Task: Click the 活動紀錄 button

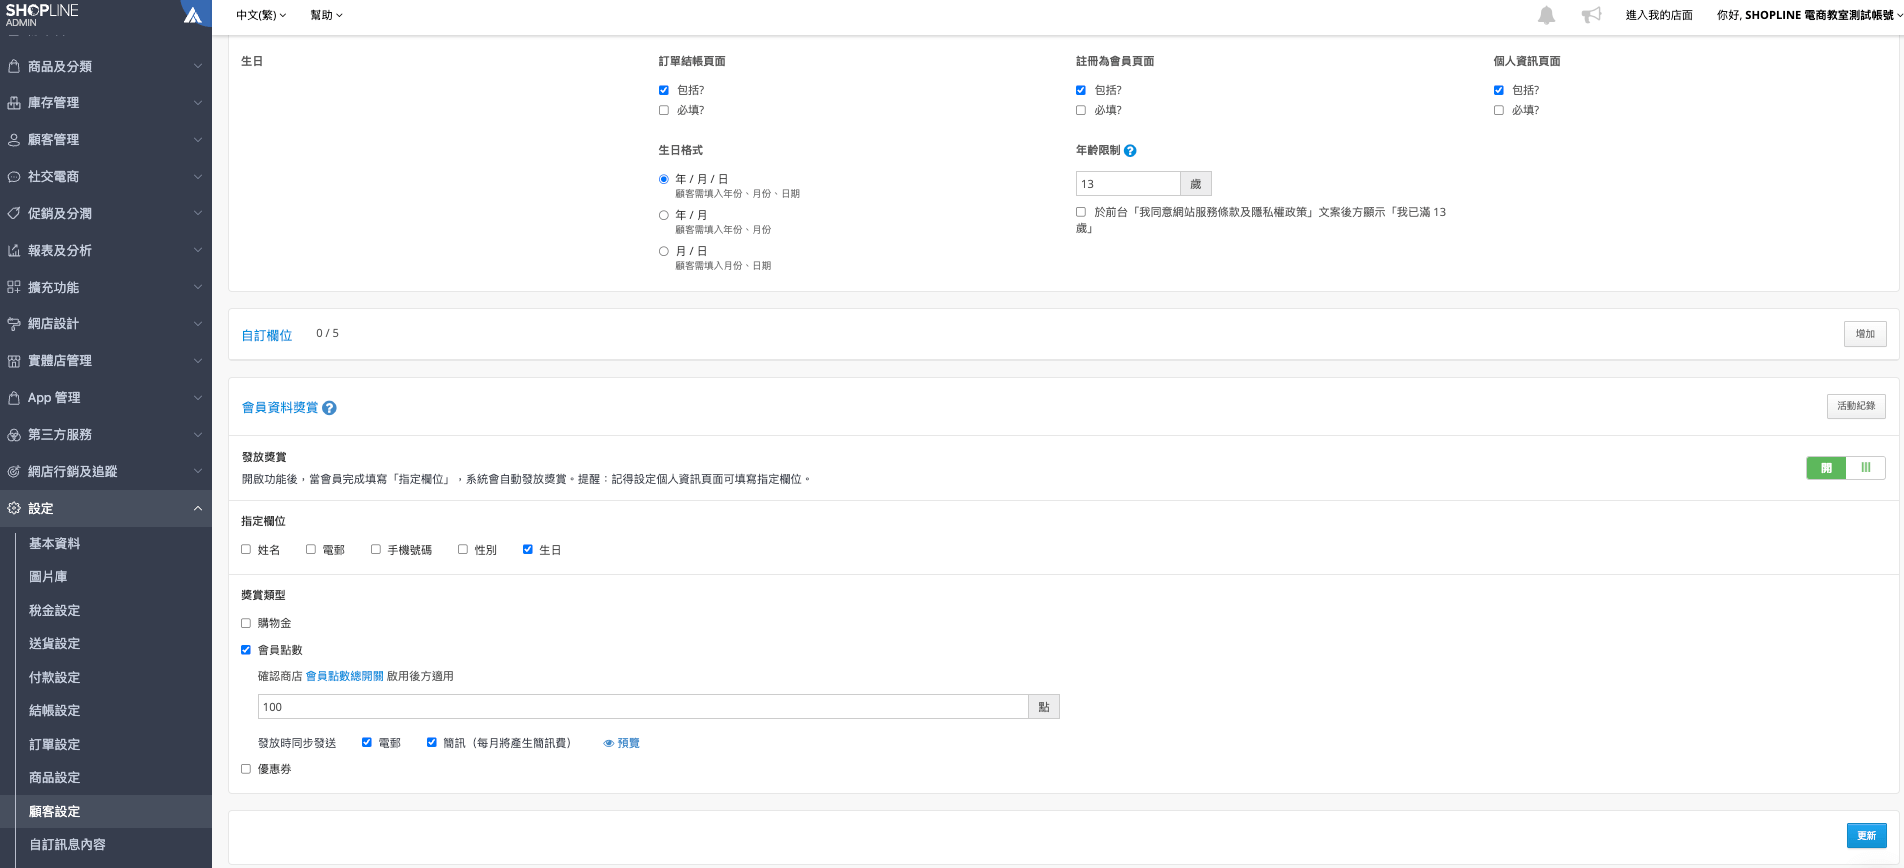Action: 1856,406
